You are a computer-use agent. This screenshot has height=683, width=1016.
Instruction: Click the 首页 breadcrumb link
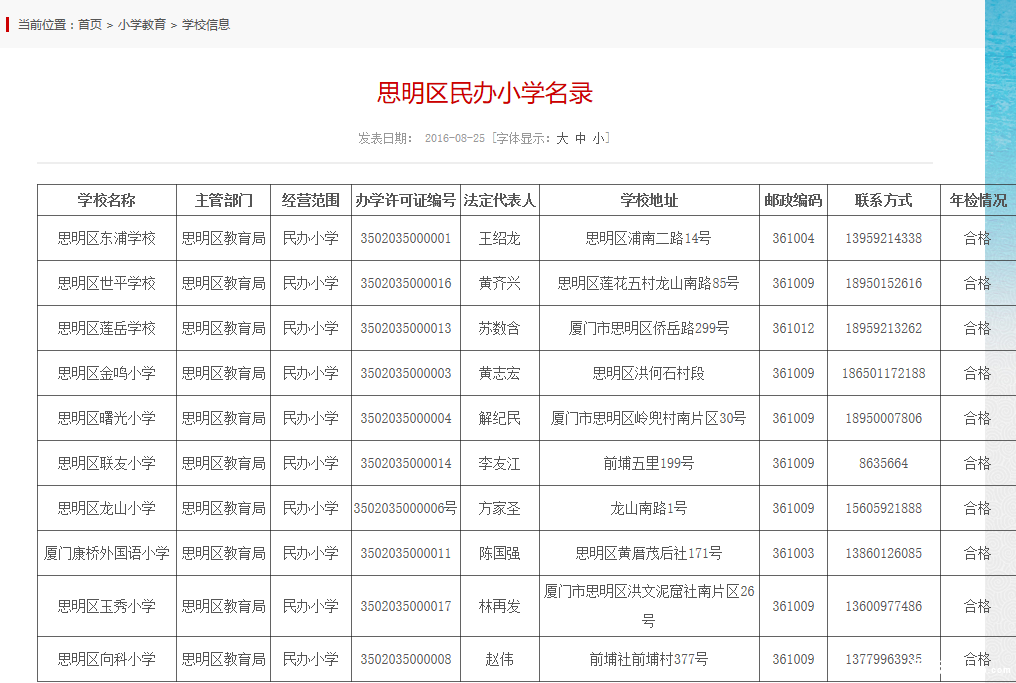pos(90,24)
